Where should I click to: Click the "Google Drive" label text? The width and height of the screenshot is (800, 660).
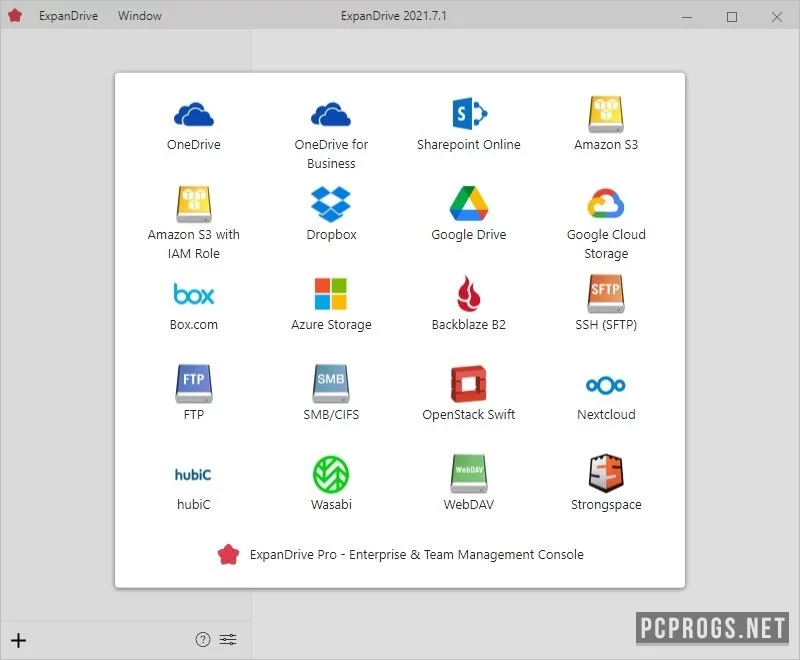(x=469, y=235)
